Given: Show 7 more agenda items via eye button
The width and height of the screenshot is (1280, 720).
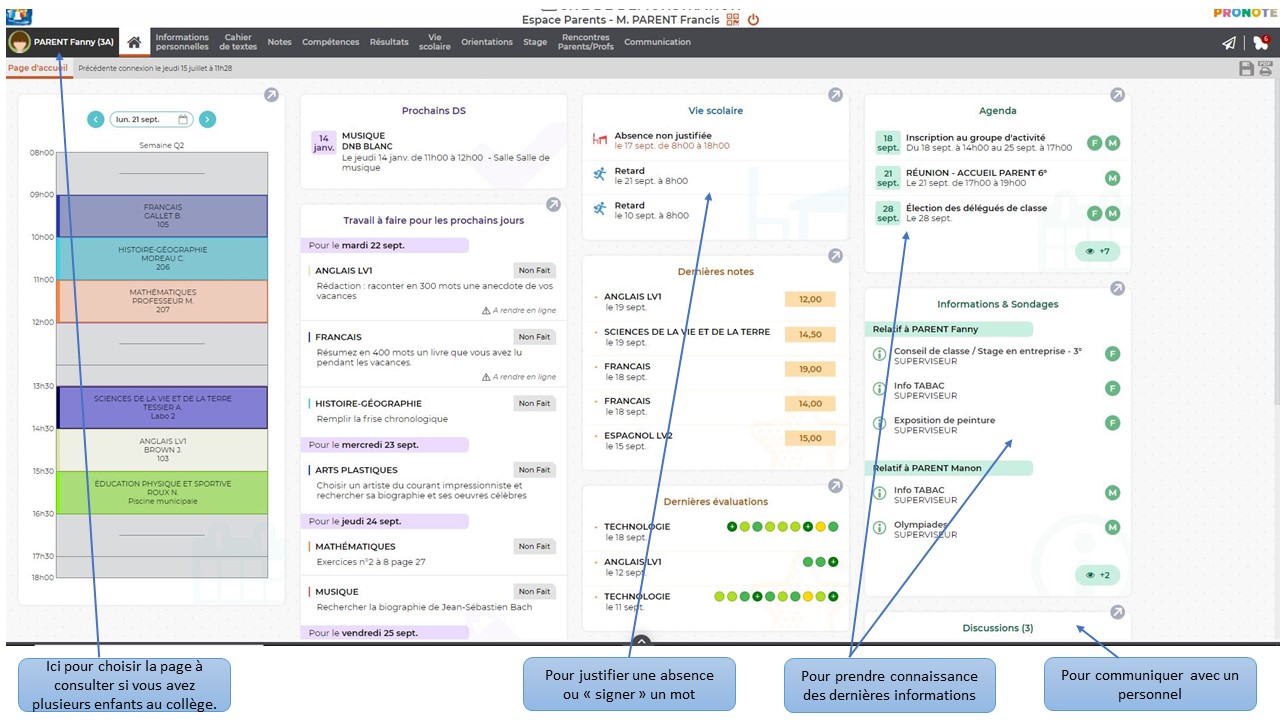Looking at the screenshot, I should pyautogui.click(x=1097, y=251).
